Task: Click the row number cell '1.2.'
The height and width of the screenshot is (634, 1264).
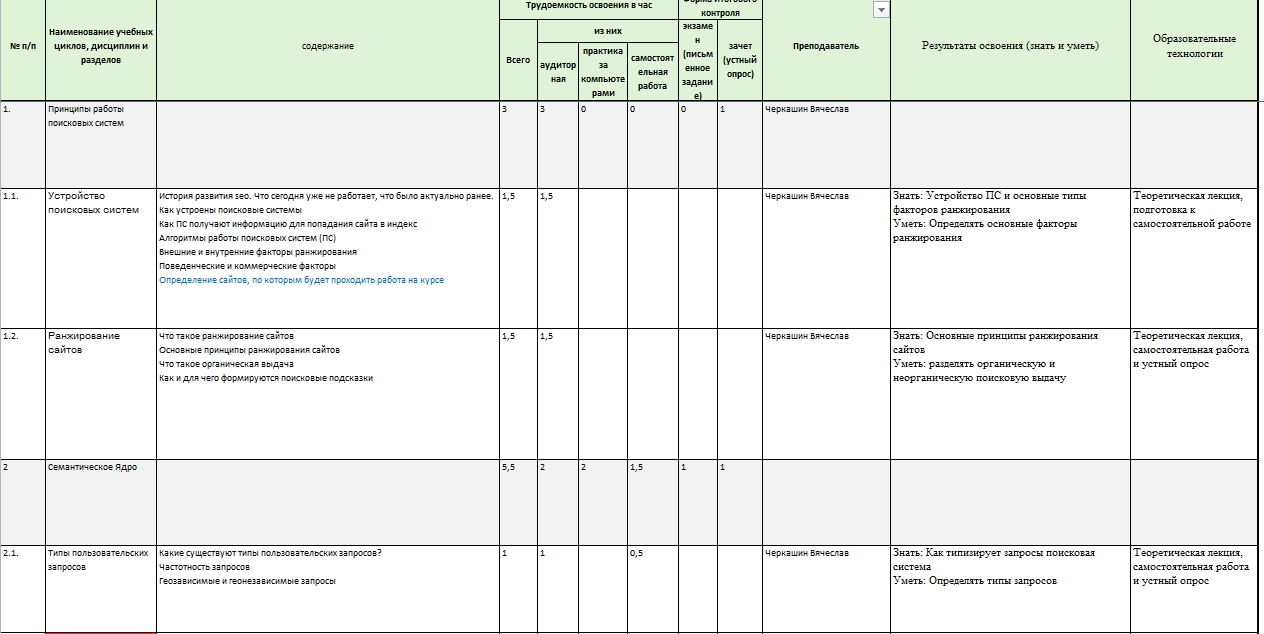Action: (23, 393)
